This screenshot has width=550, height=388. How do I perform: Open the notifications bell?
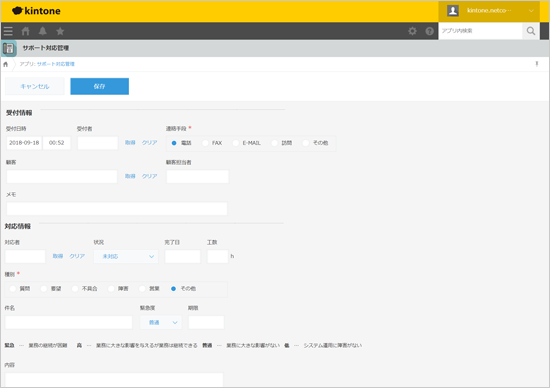(x=43, y=31)
